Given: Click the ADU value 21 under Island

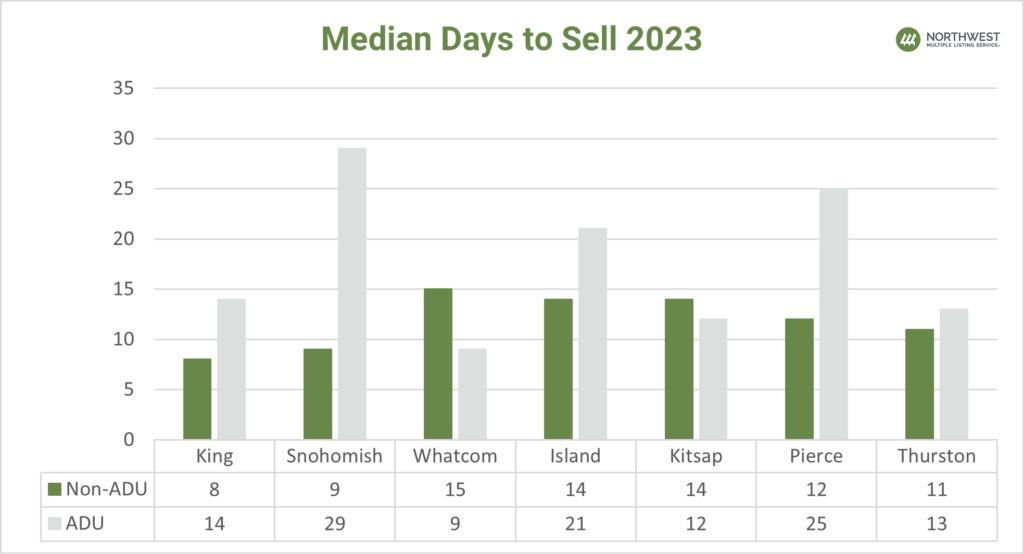Looking at the screenshot, I should point(576,522).
